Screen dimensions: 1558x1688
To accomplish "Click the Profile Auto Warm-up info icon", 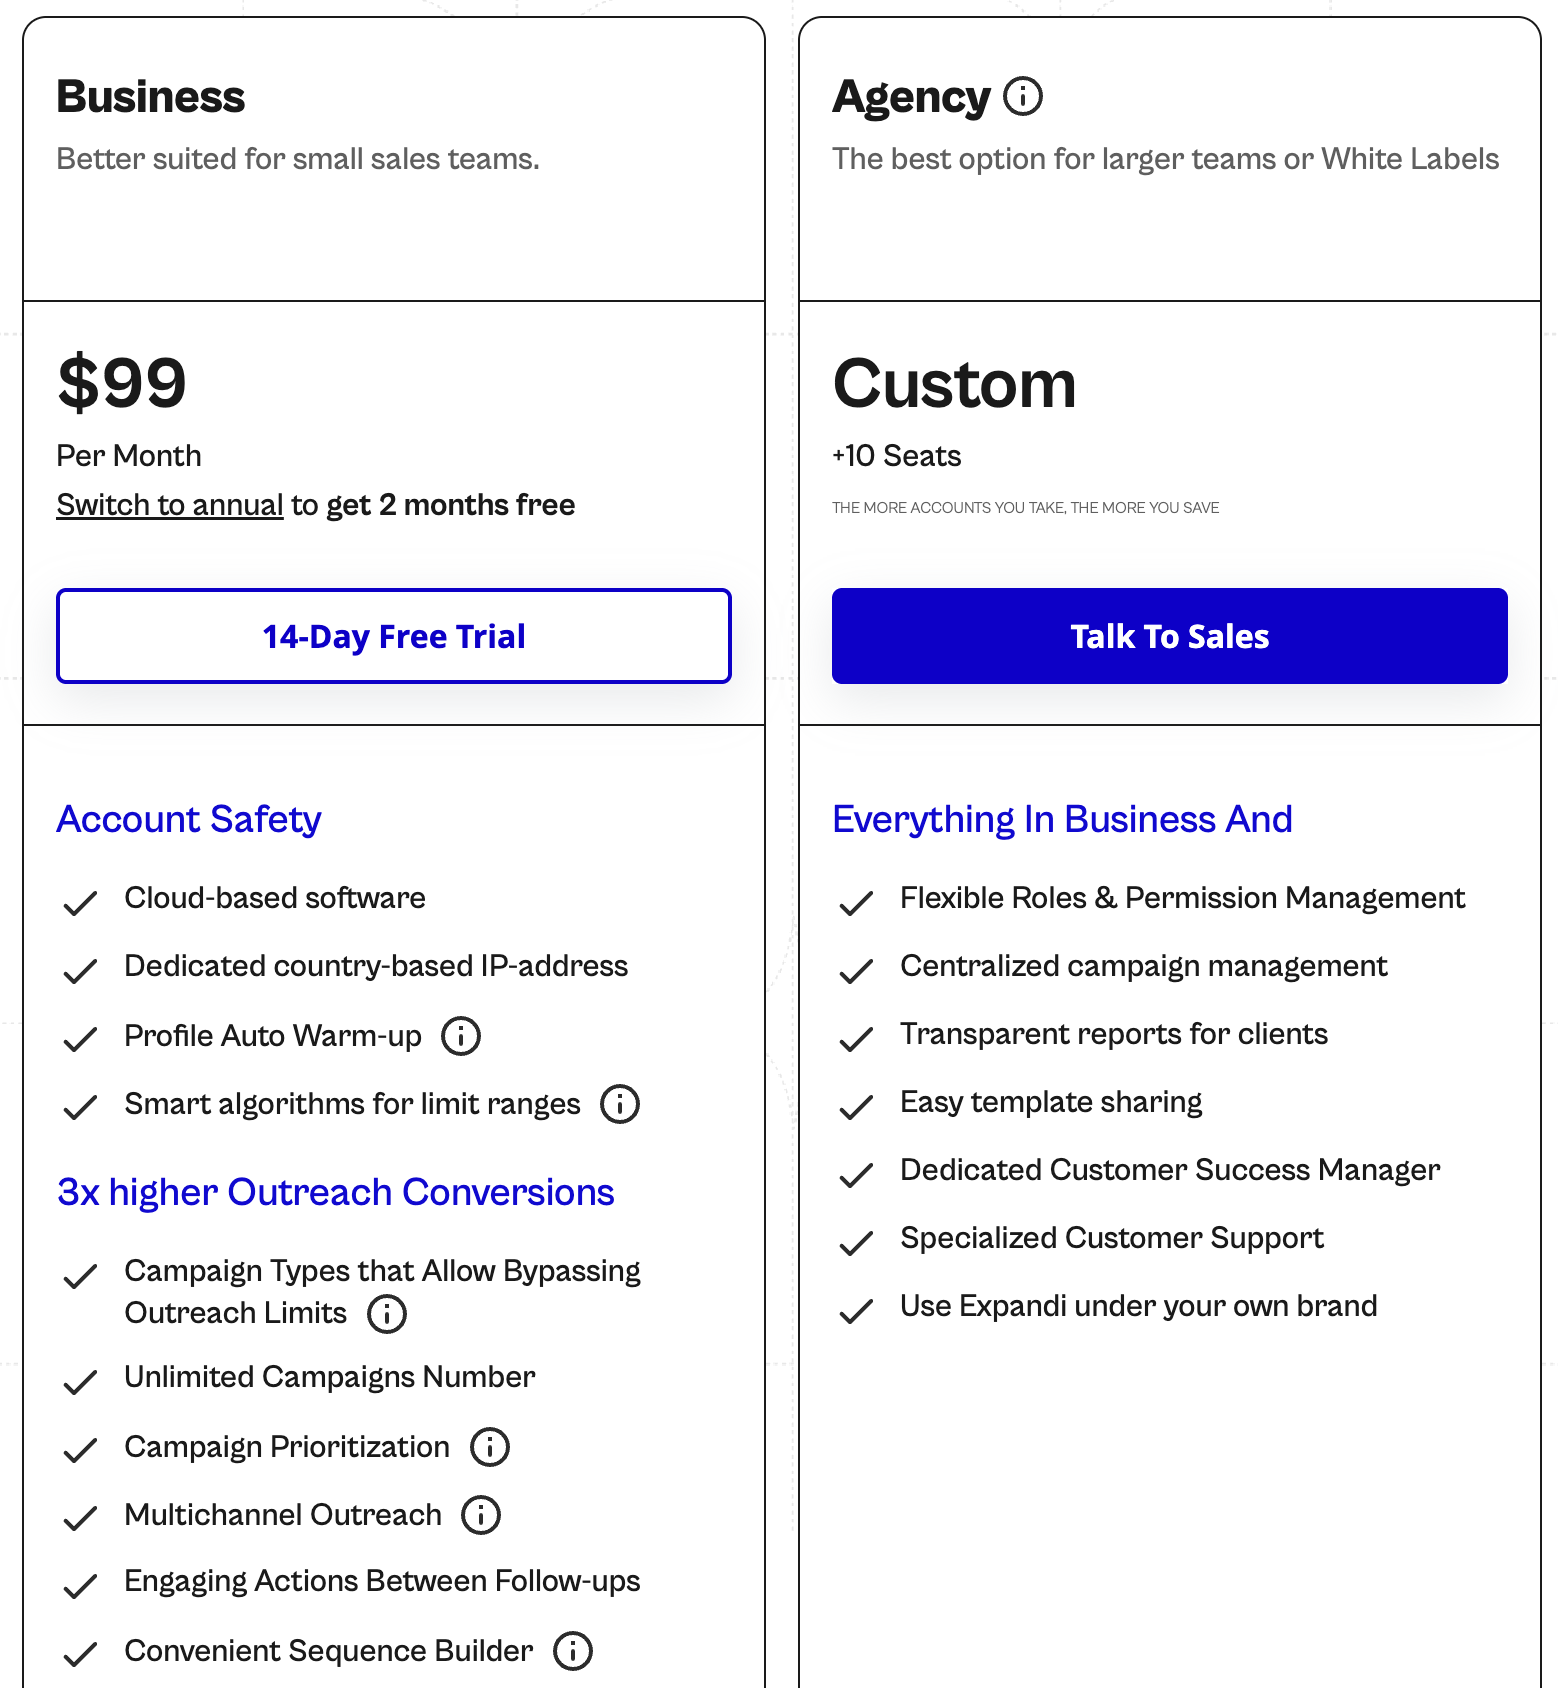I will pos(460,1036).
